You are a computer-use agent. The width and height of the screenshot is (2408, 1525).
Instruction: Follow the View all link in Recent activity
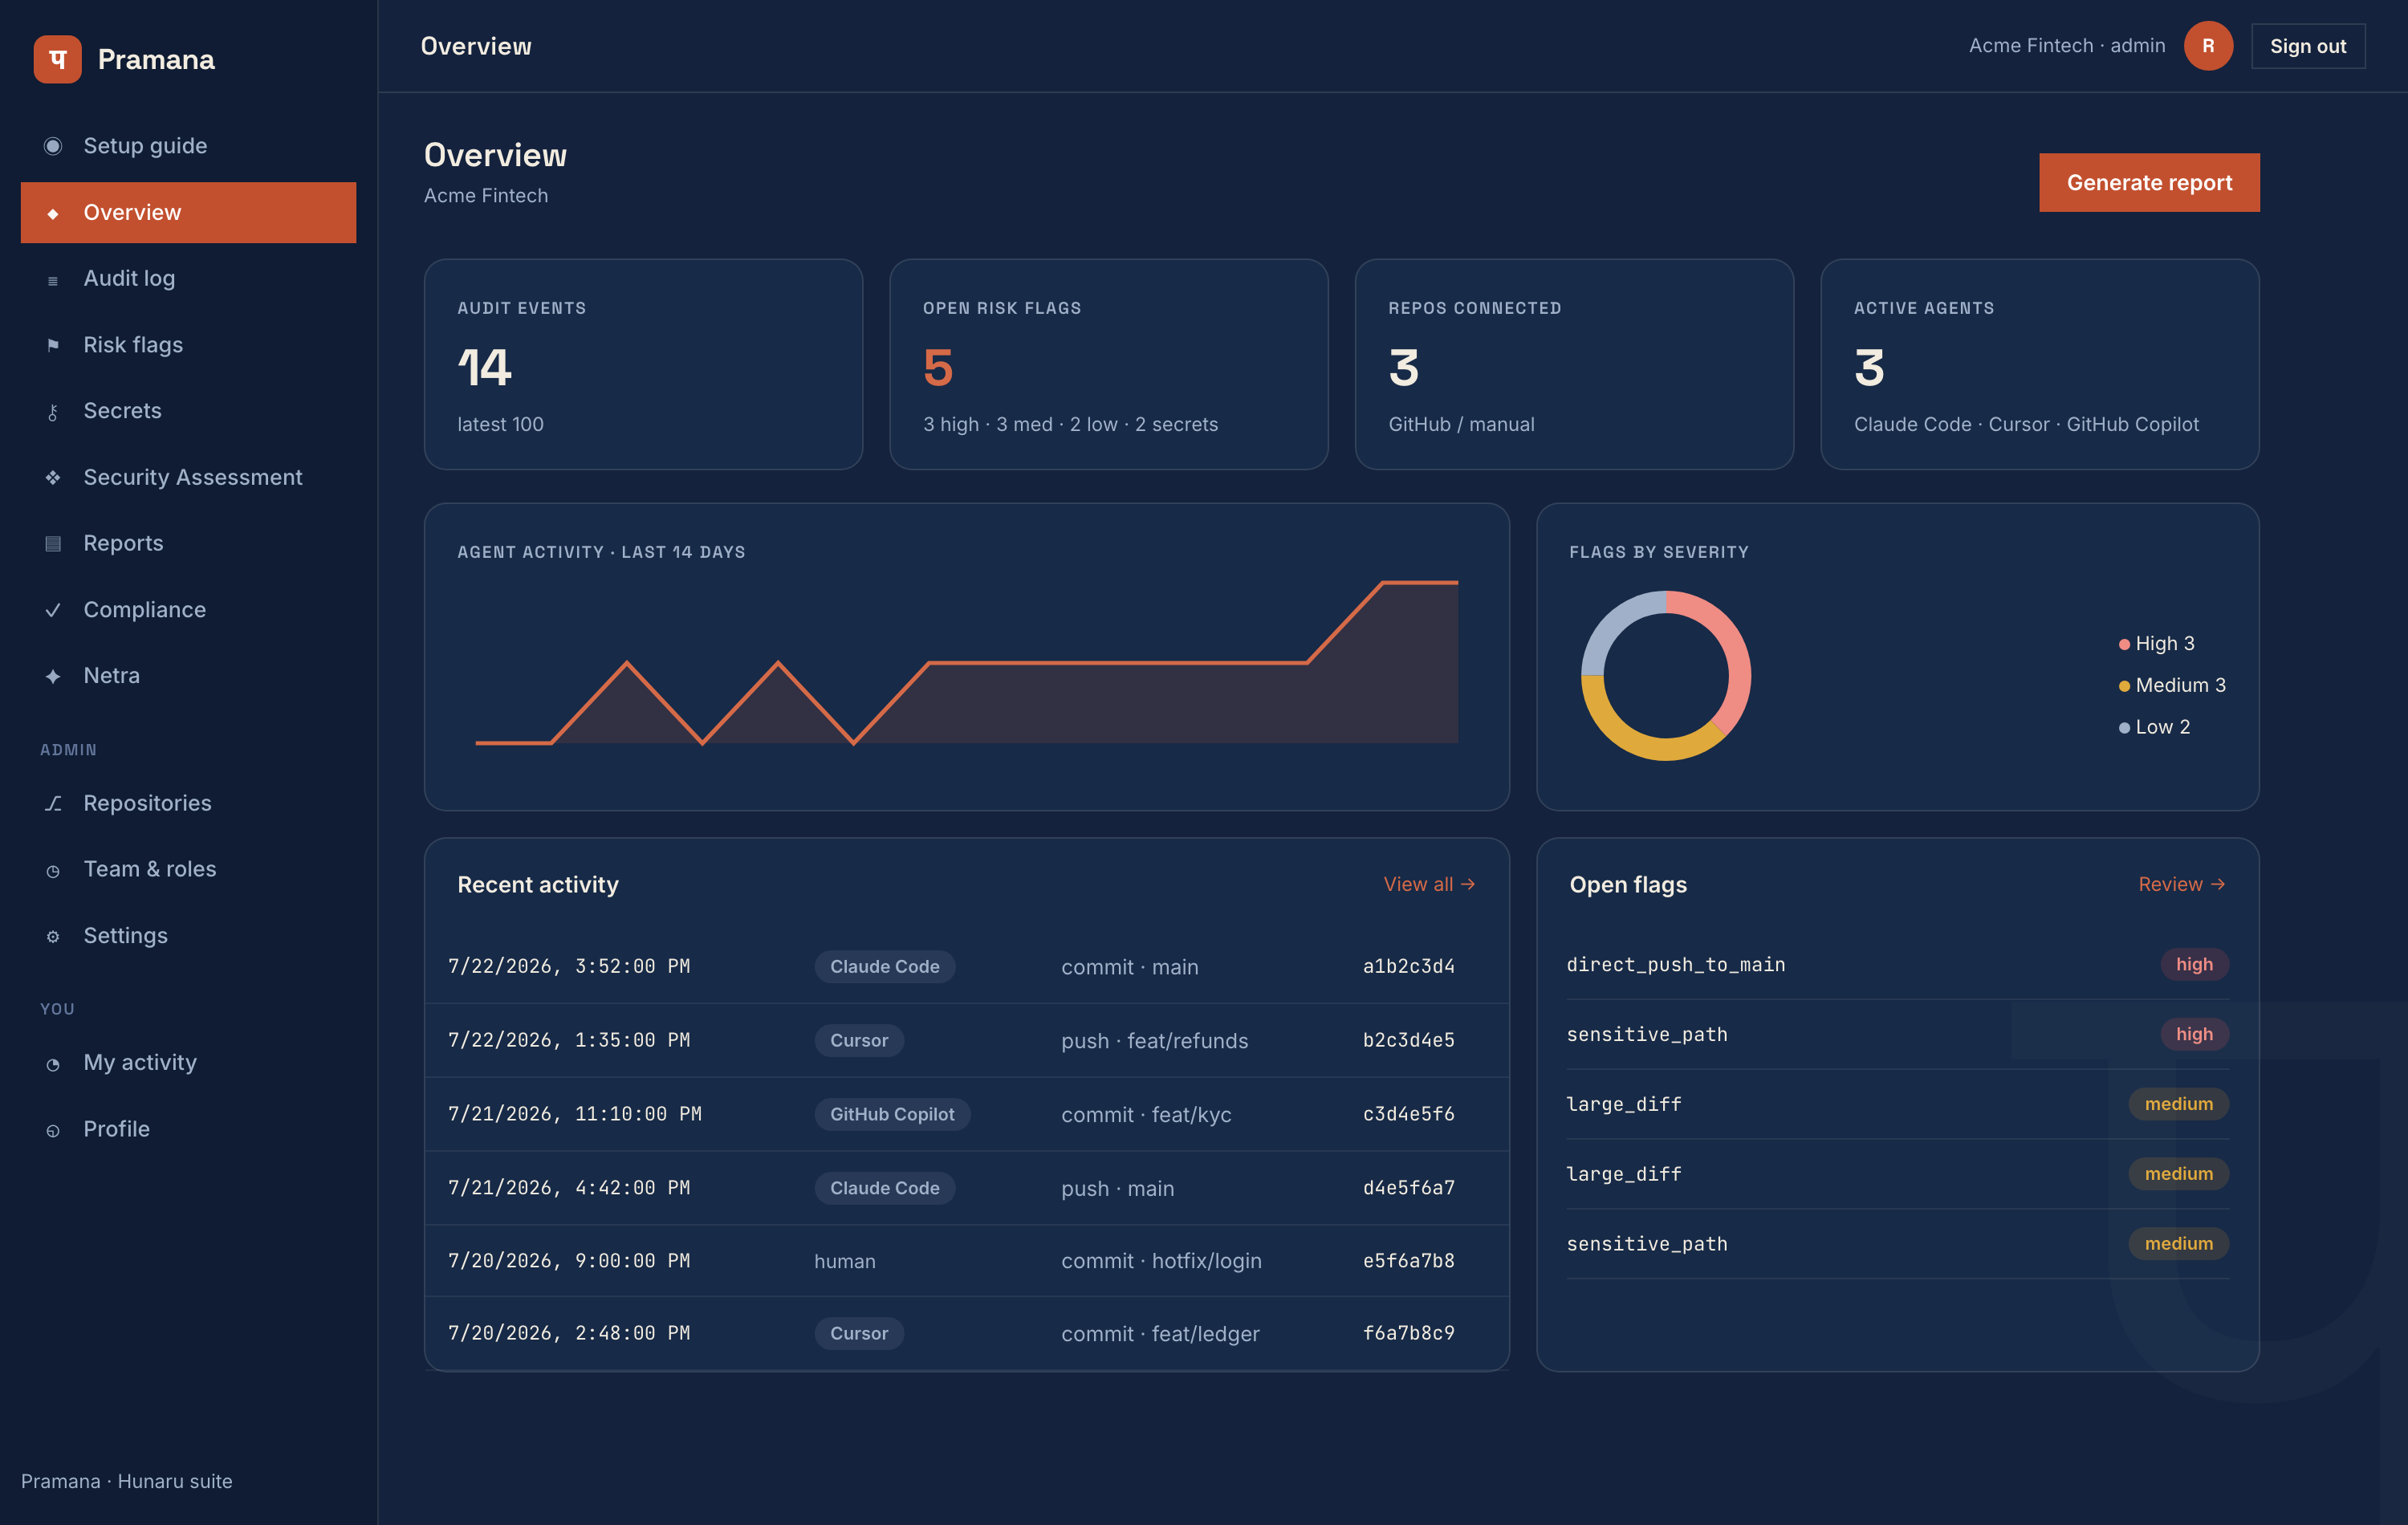coord(1429,884)
